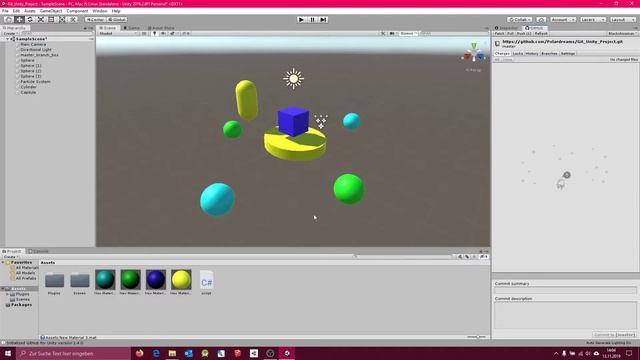640x360 pixels.
Task: Select Cylinder in Hierarchy
Action: coord(29,87)
